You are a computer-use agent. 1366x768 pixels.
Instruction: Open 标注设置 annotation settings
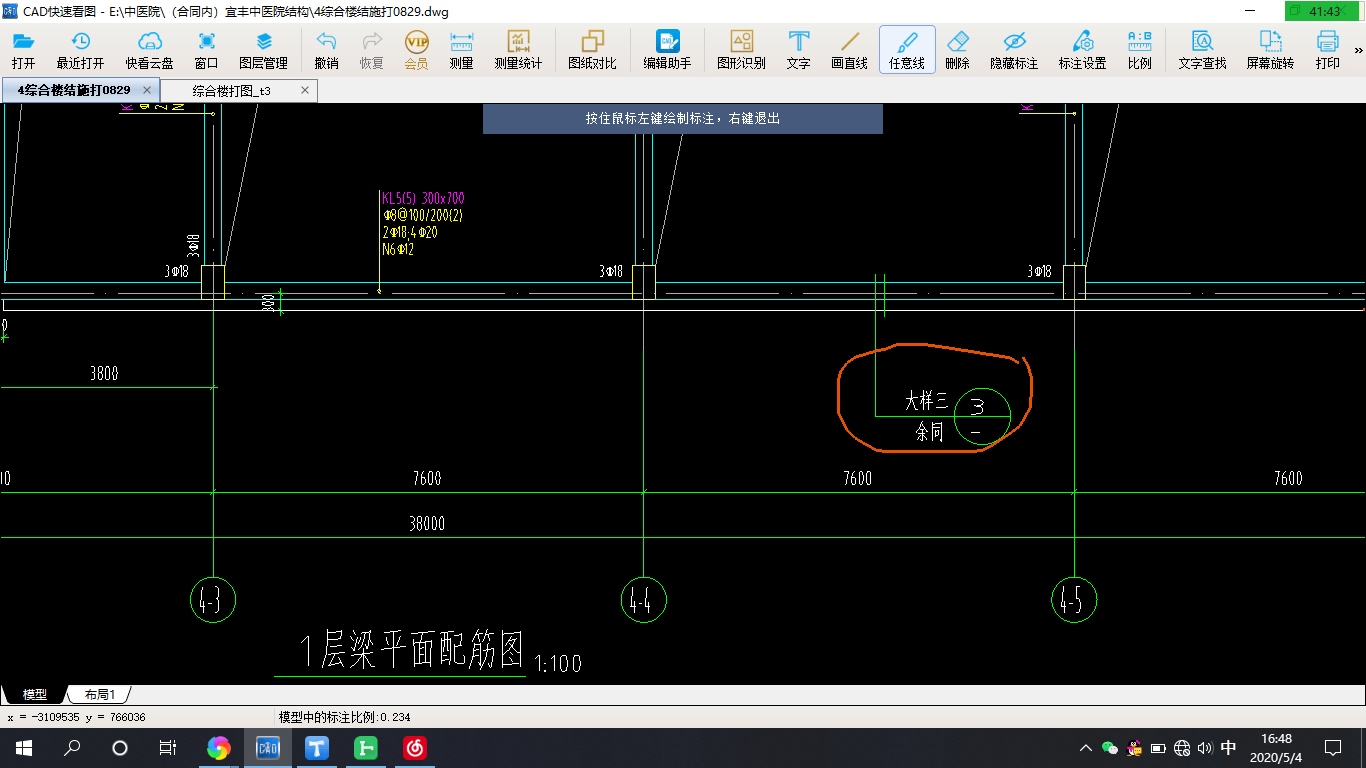pyautogui.click(x=1082, y=50)
